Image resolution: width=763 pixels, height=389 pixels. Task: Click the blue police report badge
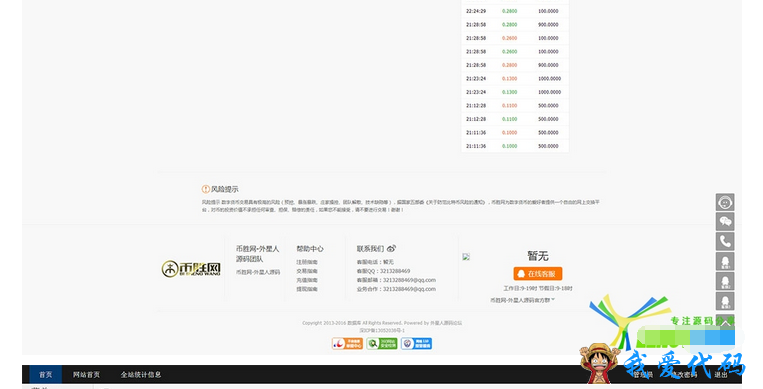pyautogui.click(x=416, y=343)
